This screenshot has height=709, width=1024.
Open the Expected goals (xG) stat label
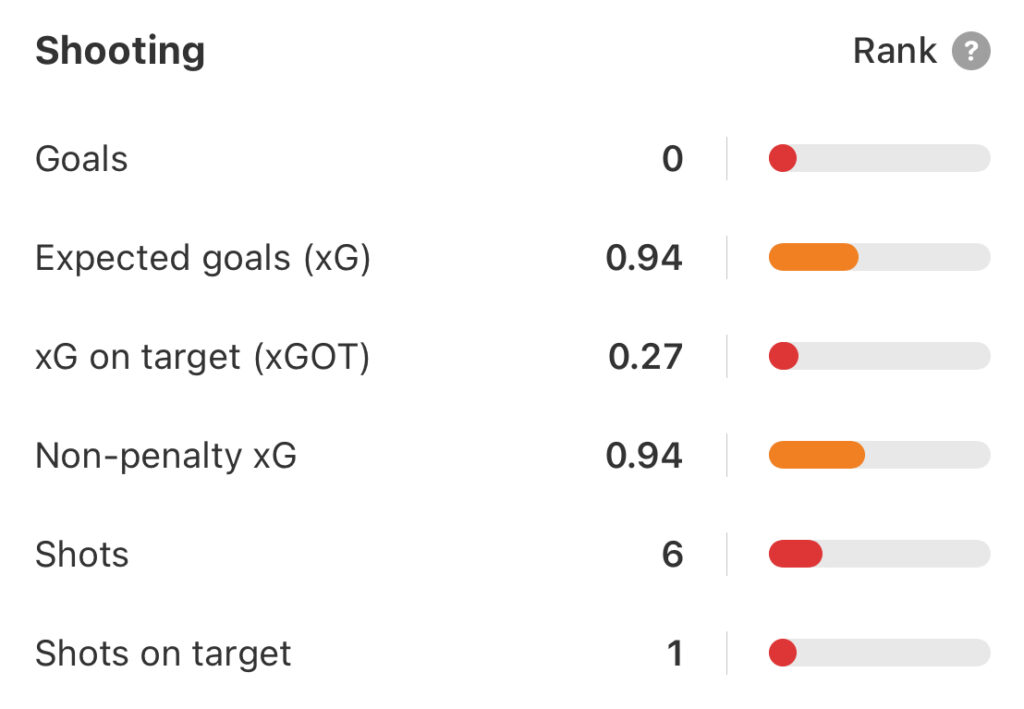pos(203,258)
